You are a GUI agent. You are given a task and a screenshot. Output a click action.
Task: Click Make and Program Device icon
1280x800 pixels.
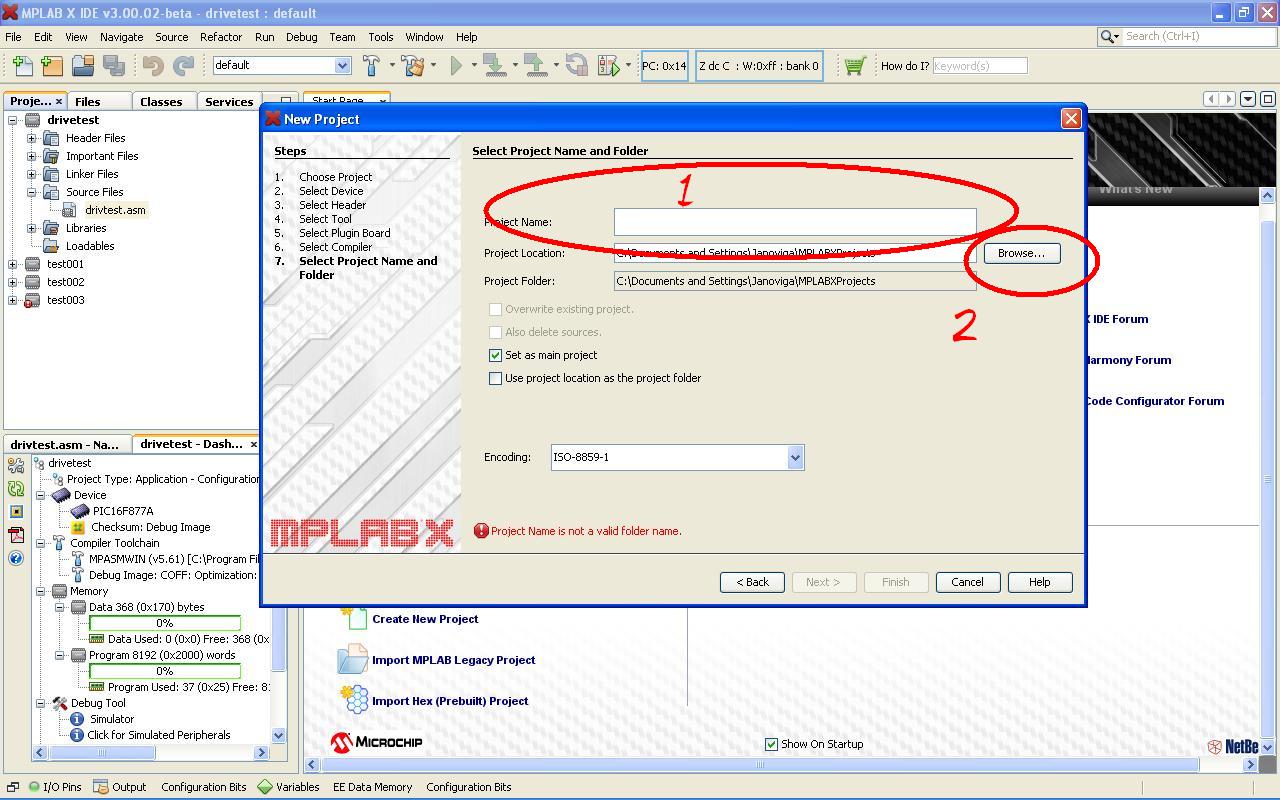[x=494, y=66]
